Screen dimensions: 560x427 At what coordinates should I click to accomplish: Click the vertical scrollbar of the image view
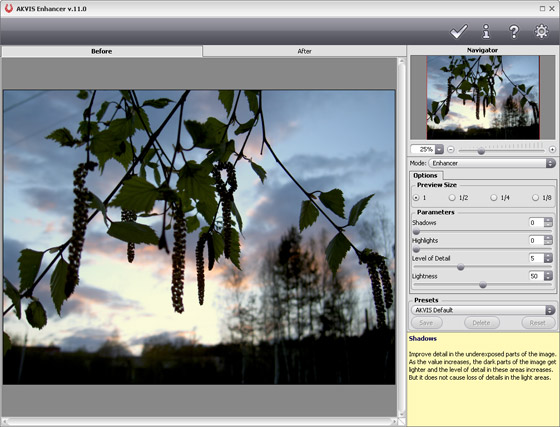[401, 237]
